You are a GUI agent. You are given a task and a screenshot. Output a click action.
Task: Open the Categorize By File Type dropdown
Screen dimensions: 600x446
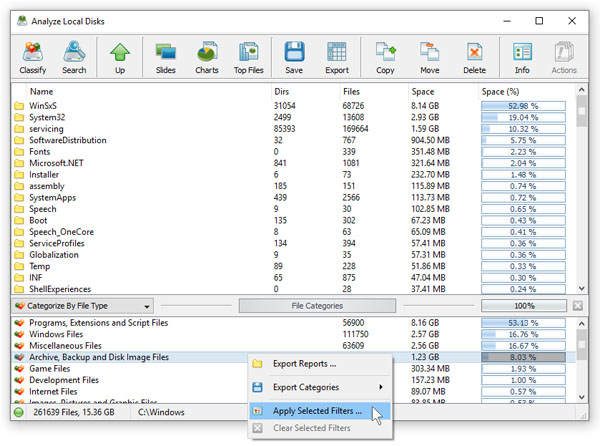coord(82,306)
